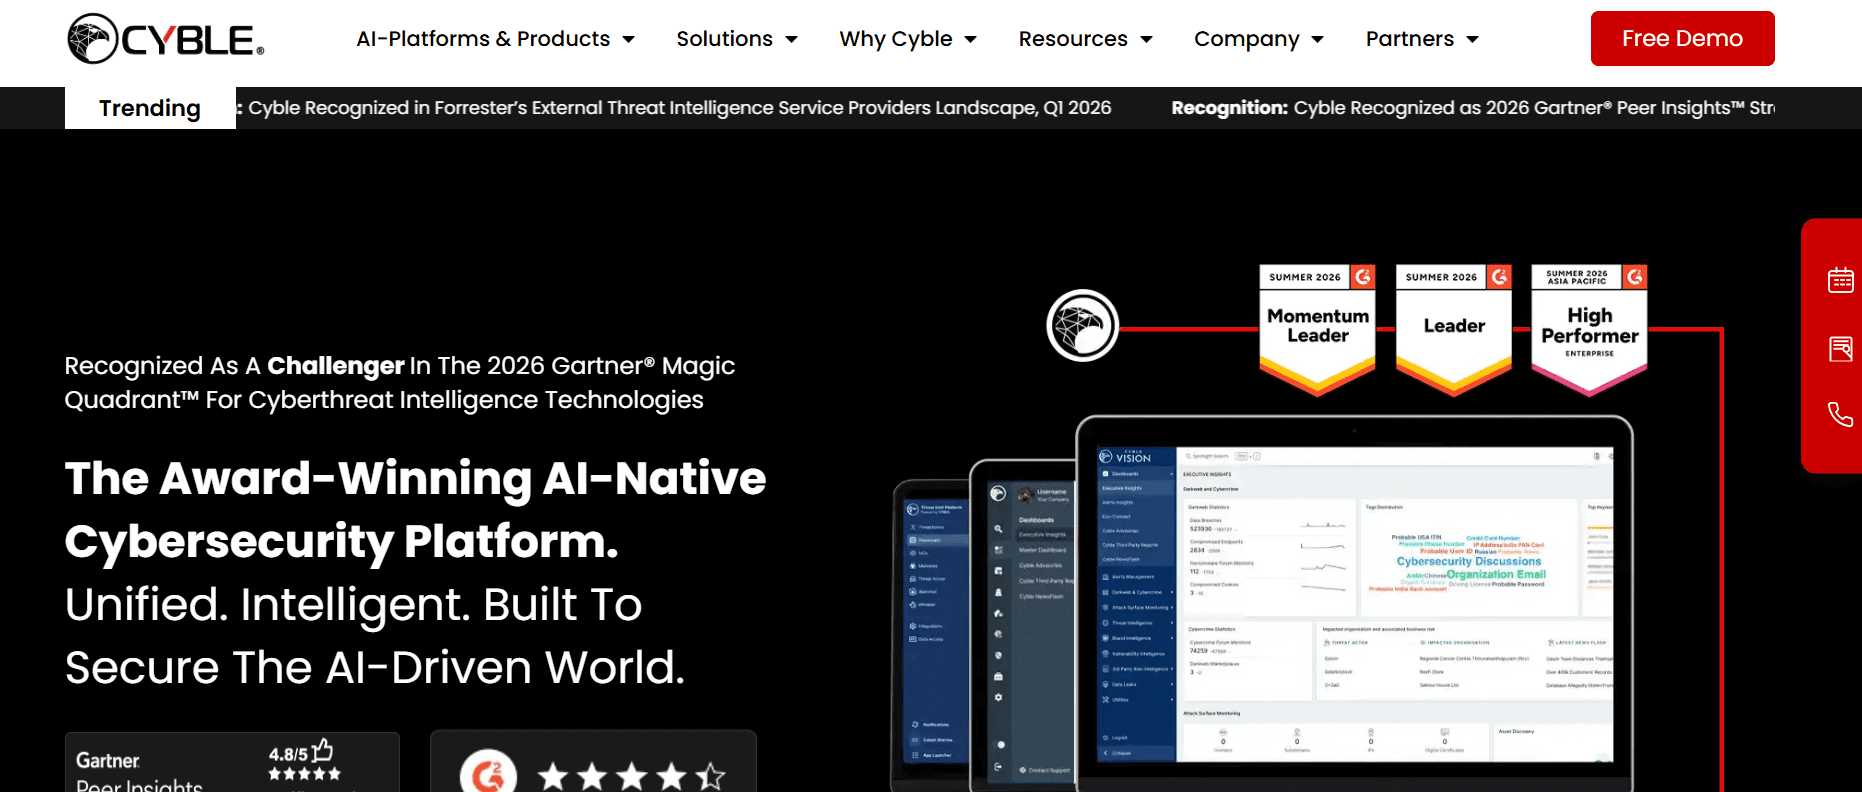Click the phone dashboard screenshot

point(931,637)
